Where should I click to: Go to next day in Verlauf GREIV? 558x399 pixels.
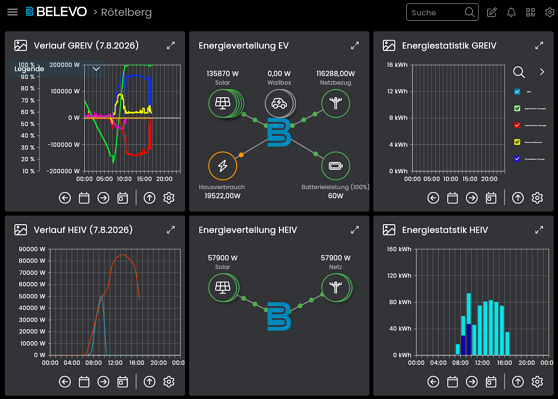click(103, 198)
